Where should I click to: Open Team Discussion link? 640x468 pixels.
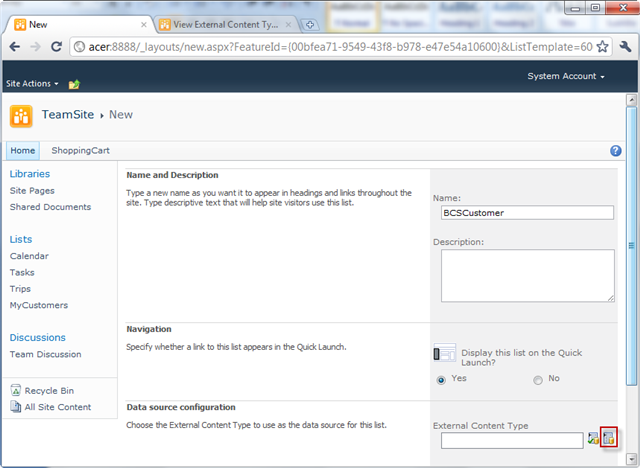tap(46, 354)
